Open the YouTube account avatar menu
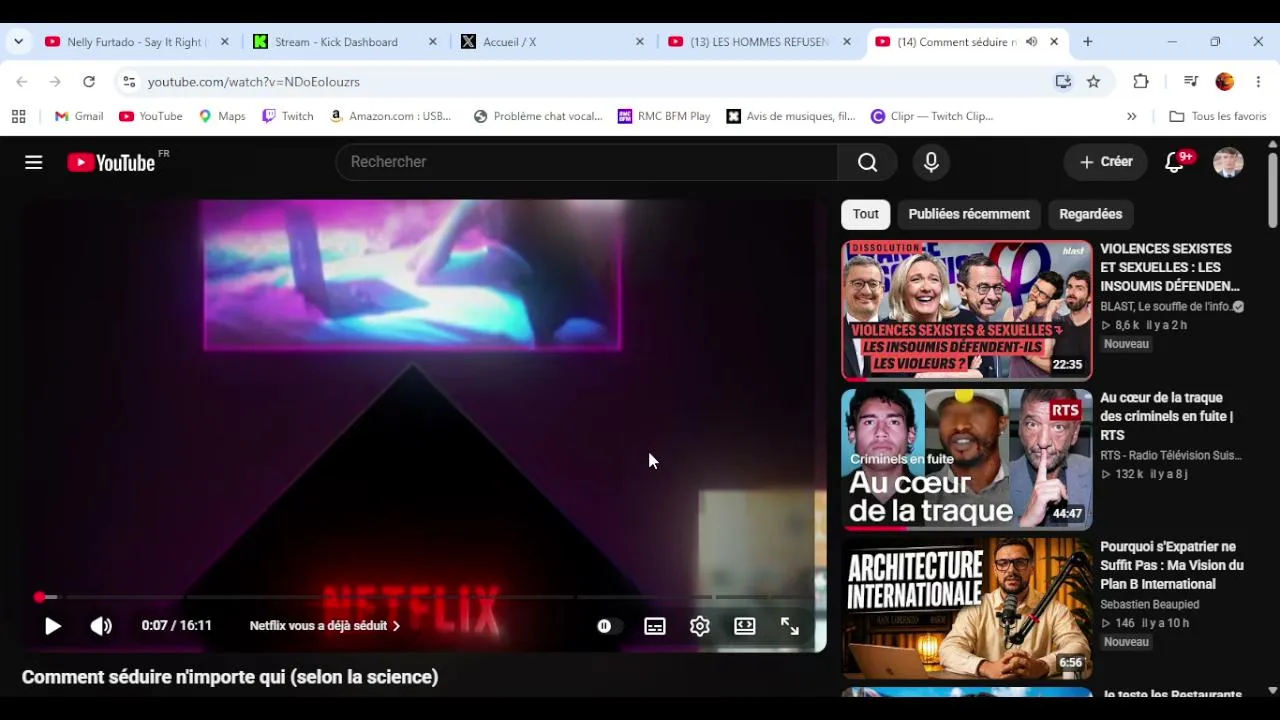This screenshot has height=720, width=1280. point(1228,162)
